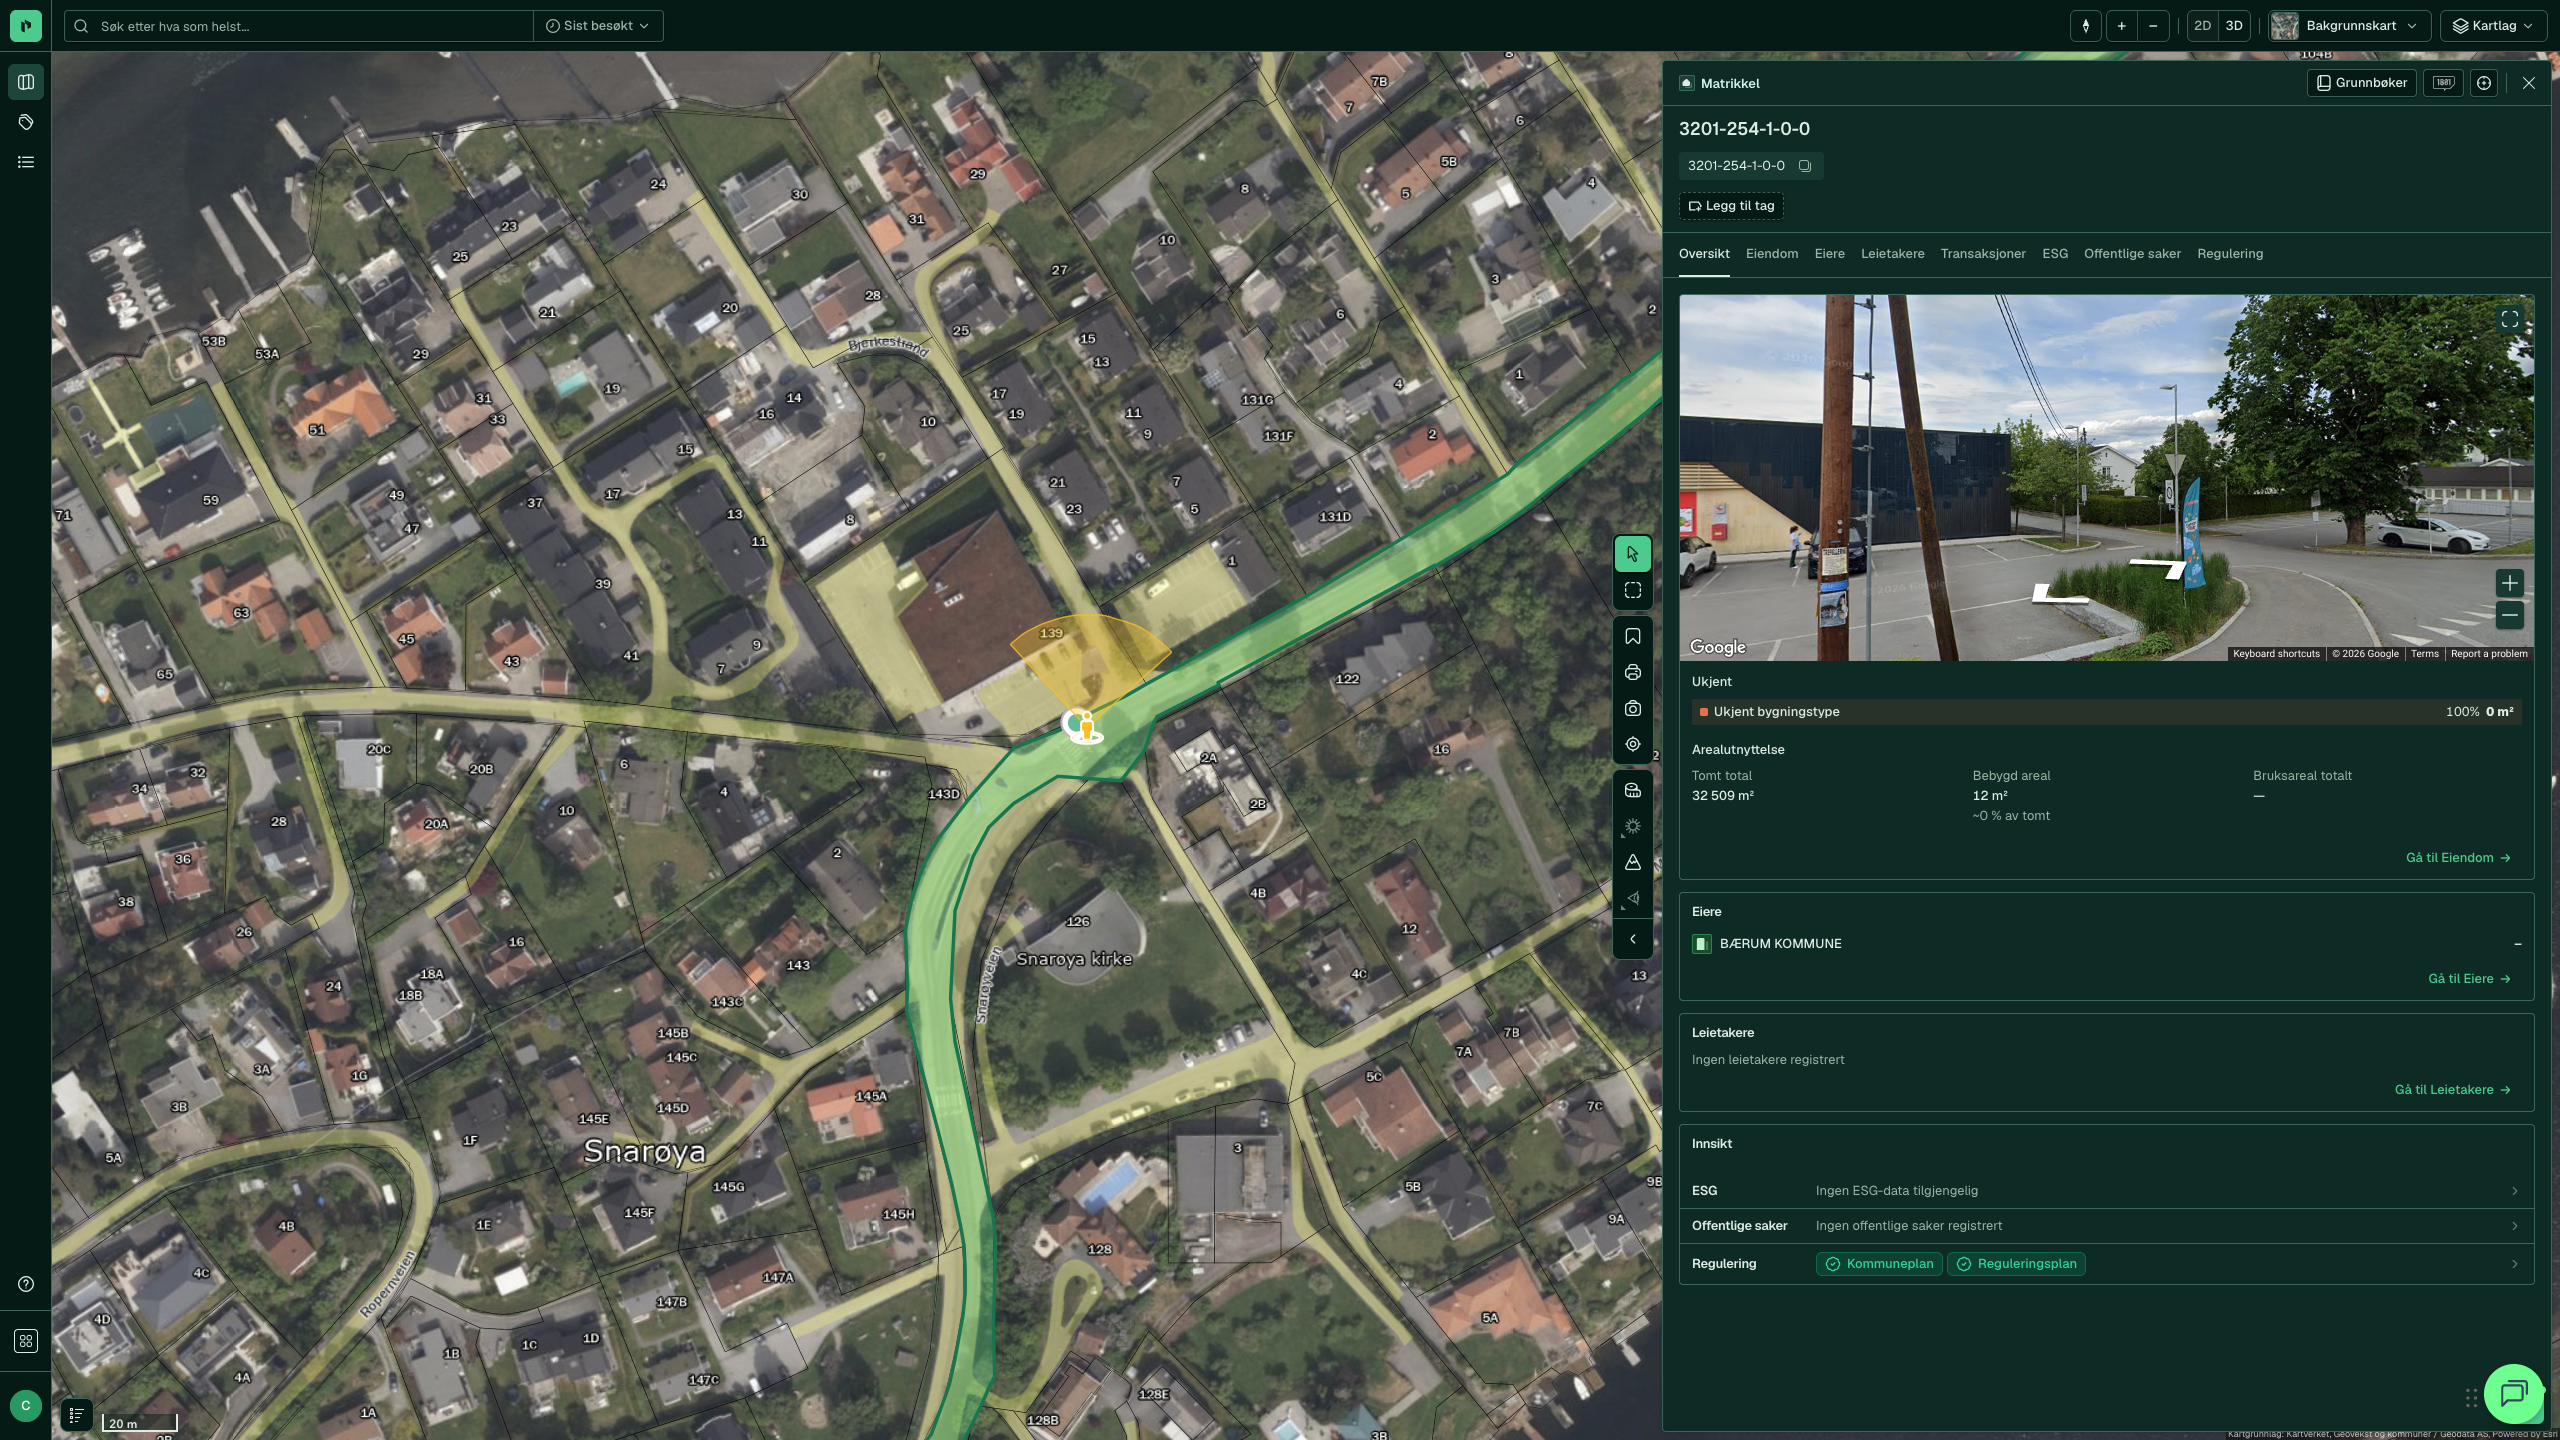The image size is (2560, 1440).
Task: Expand the Offentlige saker insight row
Action: pos(2106,1226)
